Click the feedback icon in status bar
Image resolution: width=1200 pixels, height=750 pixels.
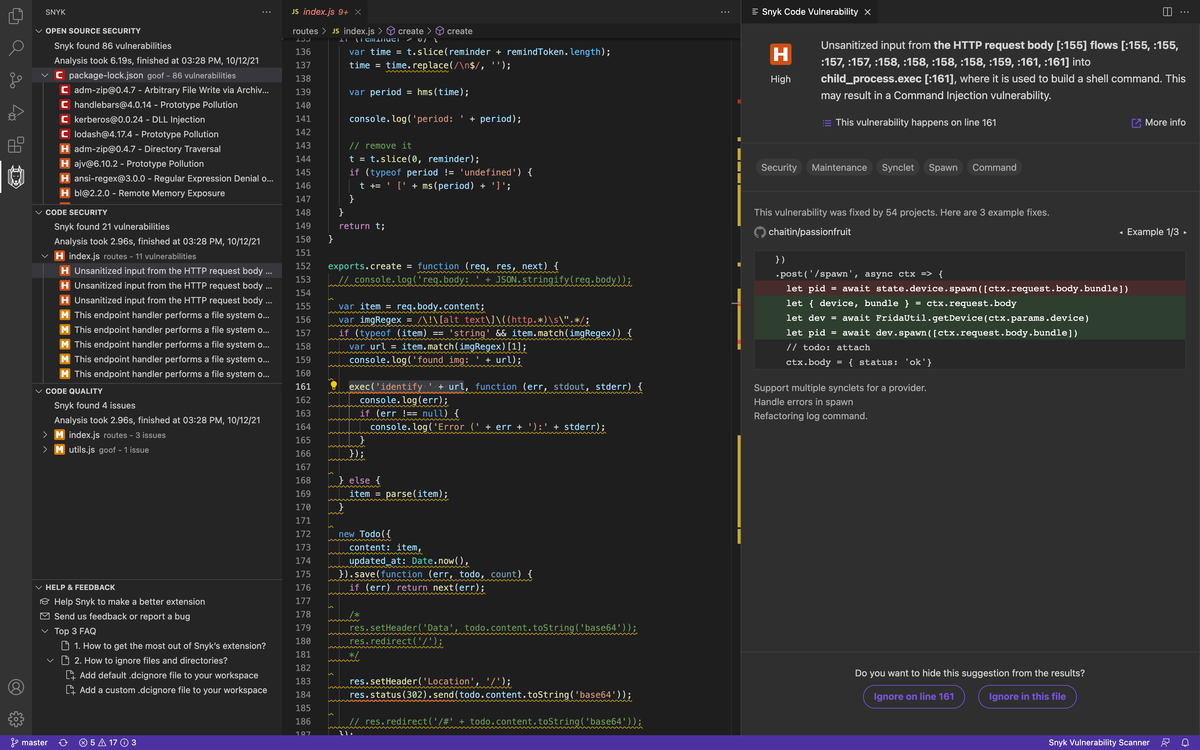pyautogui.click(x=1166, y=743)
